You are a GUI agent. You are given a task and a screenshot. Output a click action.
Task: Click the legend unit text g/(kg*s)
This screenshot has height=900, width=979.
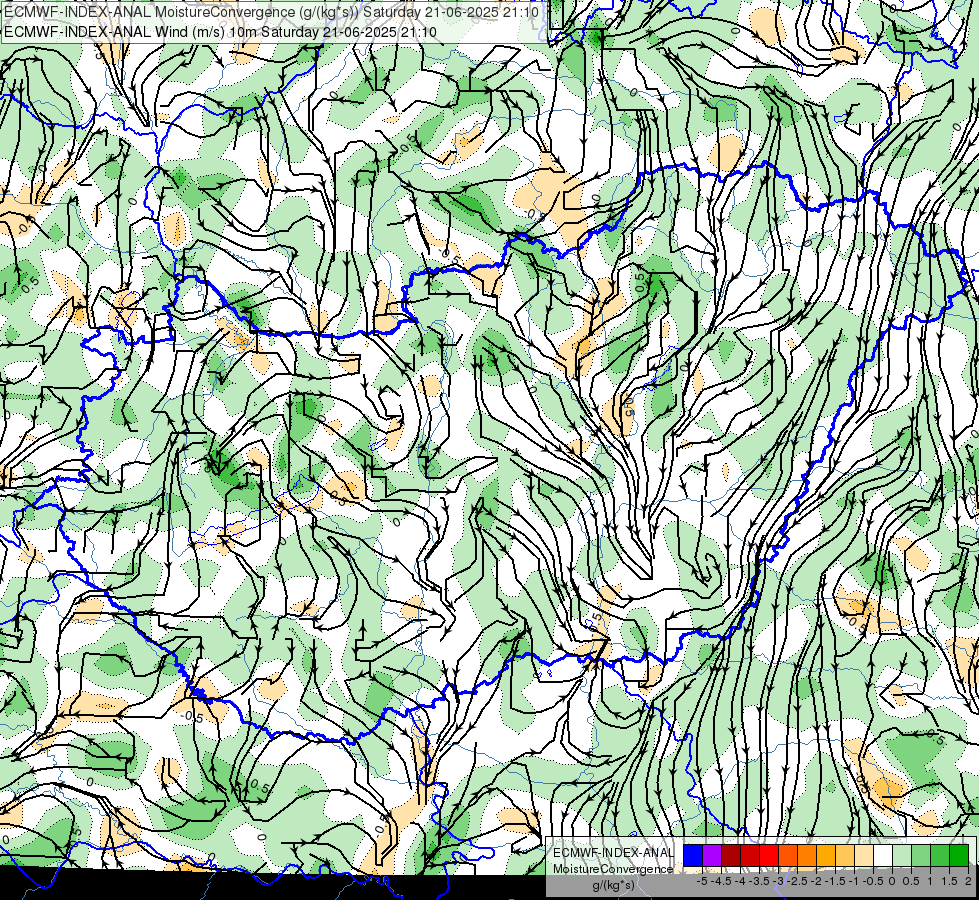point(614,886)
